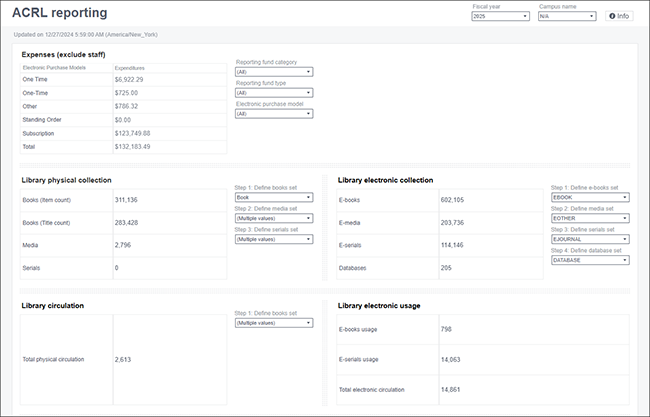The width and height of the screenshot is (650, 417).
Task: Expand Reporting fund type dropdown
Action: tap(274, 93)
